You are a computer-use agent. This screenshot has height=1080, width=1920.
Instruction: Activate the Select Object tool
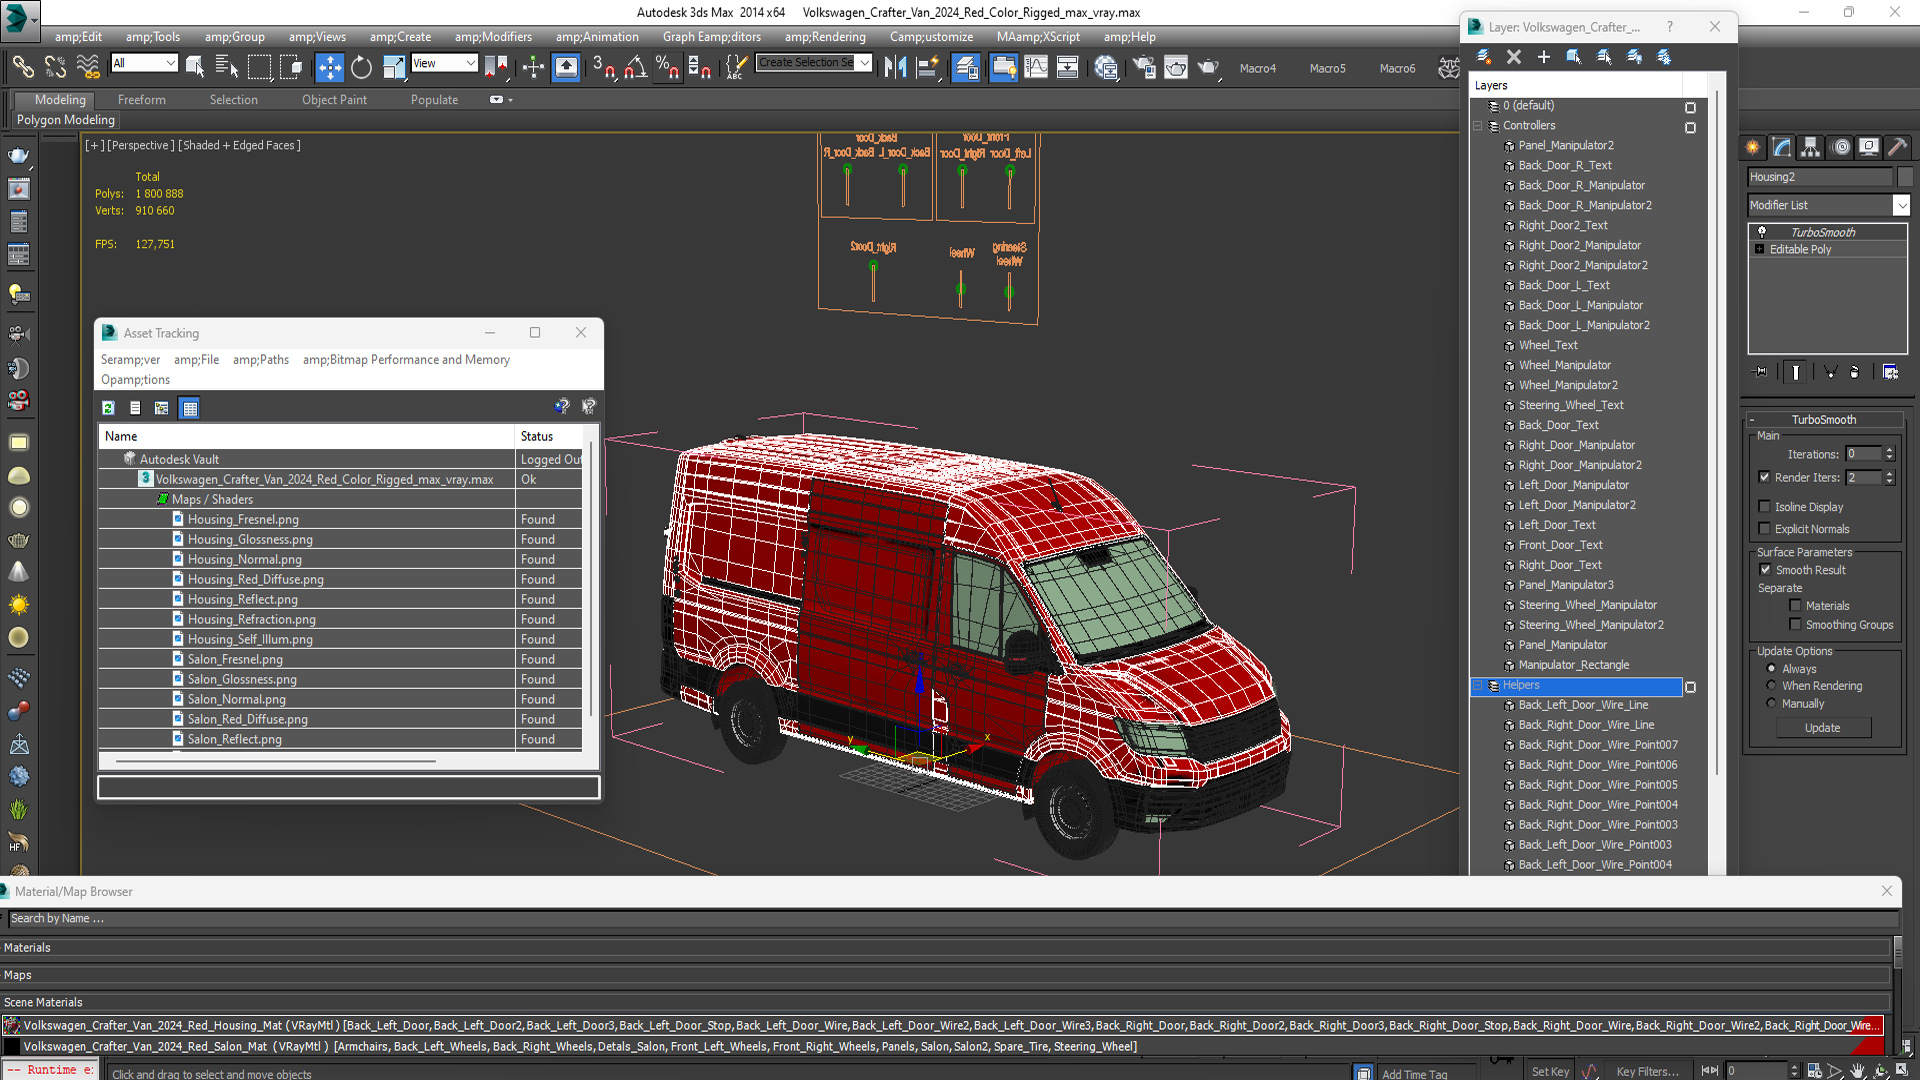pos(195,67)
